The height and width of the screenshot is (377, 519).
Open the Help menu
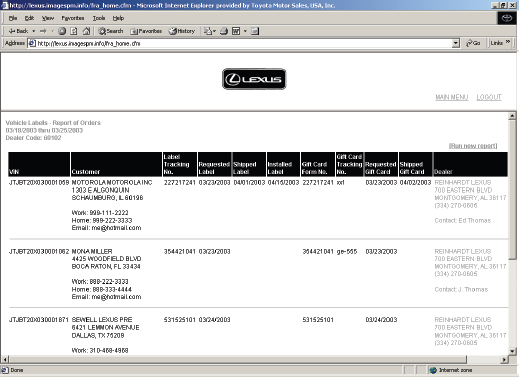pos(118,18)
